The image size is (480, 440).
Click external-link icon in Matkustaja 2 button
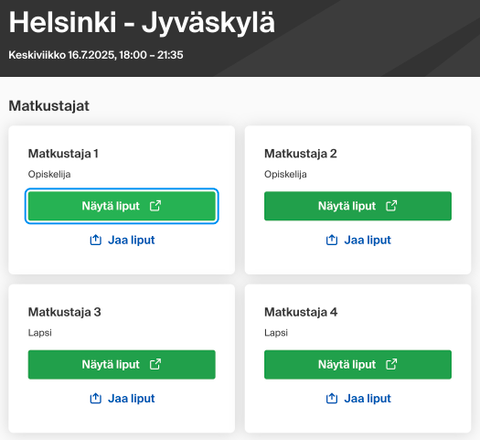coord(391,206)
